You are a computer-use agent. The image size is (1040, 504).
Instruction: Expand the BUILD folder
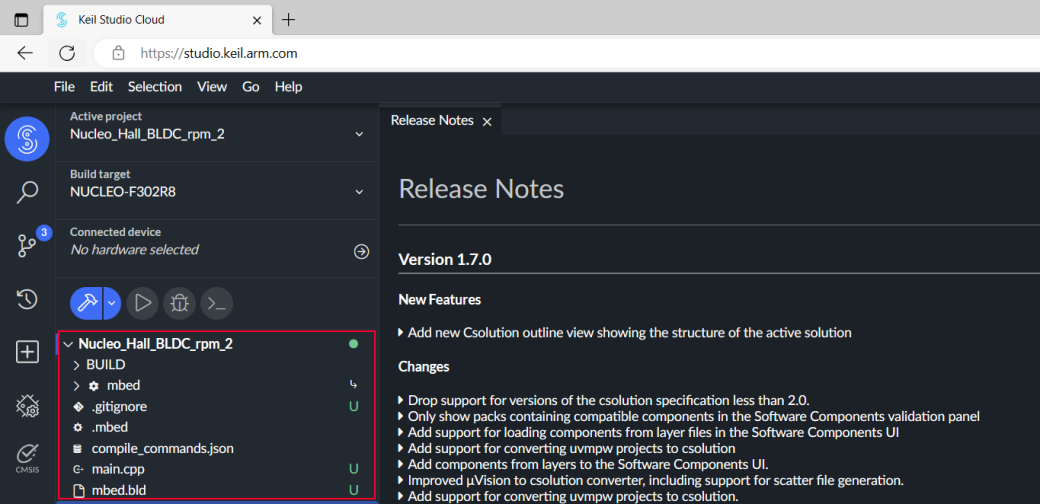tap(105, 365)
